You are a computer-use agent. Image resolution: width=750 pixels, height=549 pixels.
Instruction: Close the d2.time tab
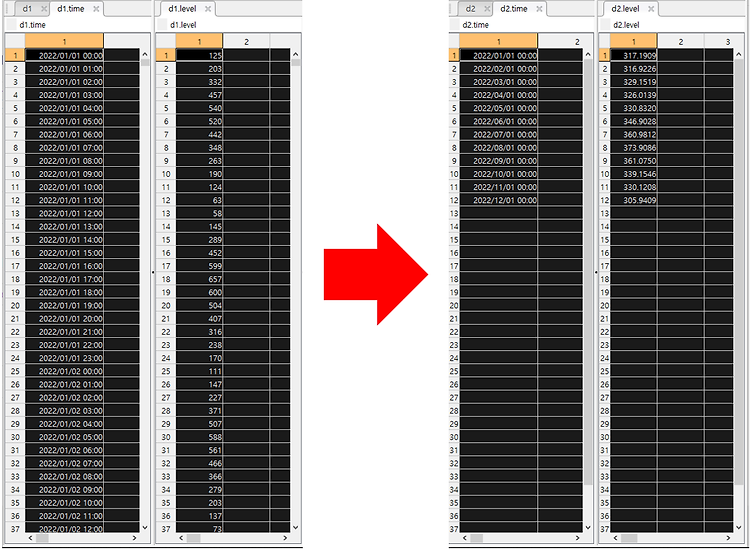540,9
